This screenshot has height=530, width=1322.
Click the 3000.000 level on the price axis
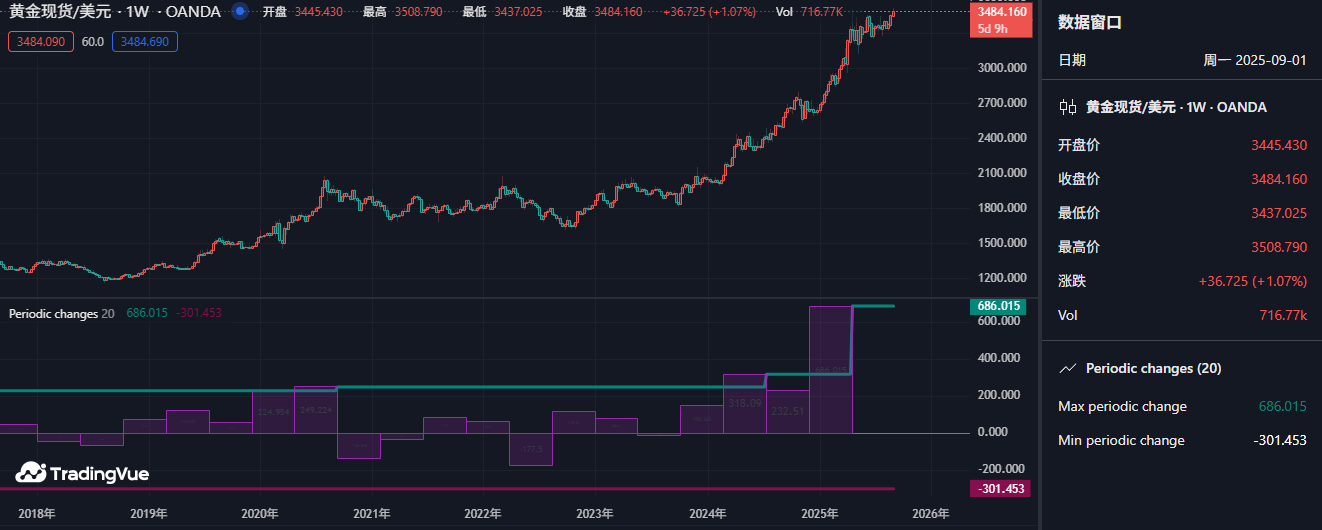pyautogui.click(x=1001, y=68)
